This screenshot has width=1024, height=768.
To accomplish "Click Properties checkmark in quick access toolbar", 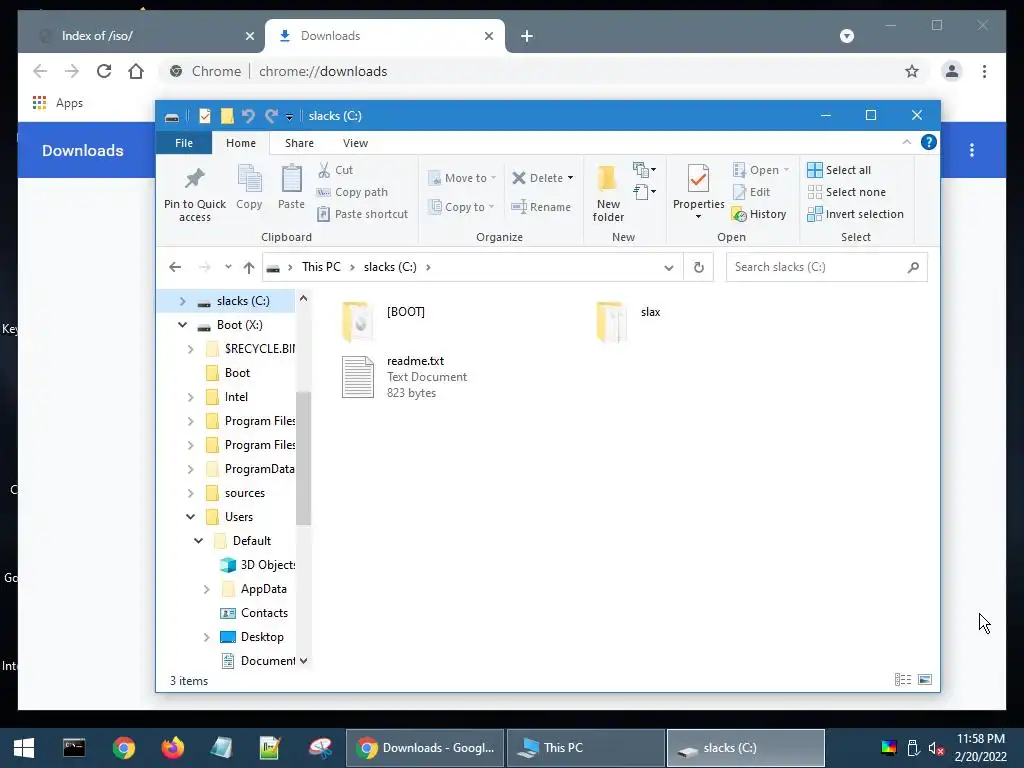I will tap(205, 116).
